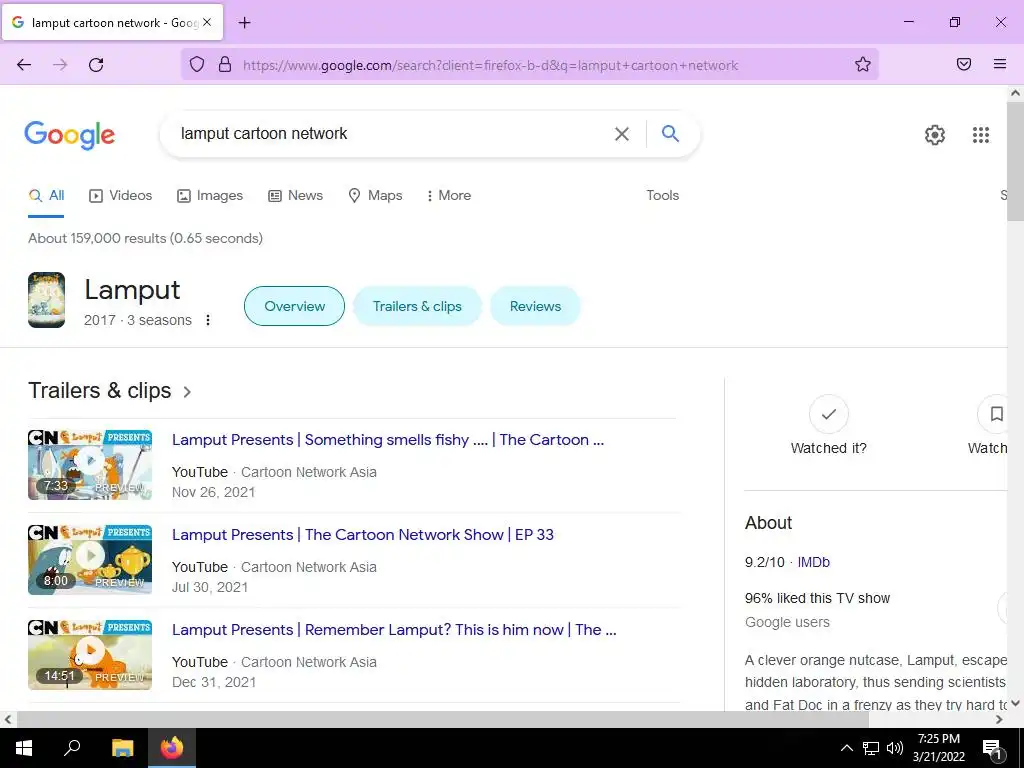Open the Windows notification center
1024x768 pixels.
pyautogui.click(x=992, y=749)
